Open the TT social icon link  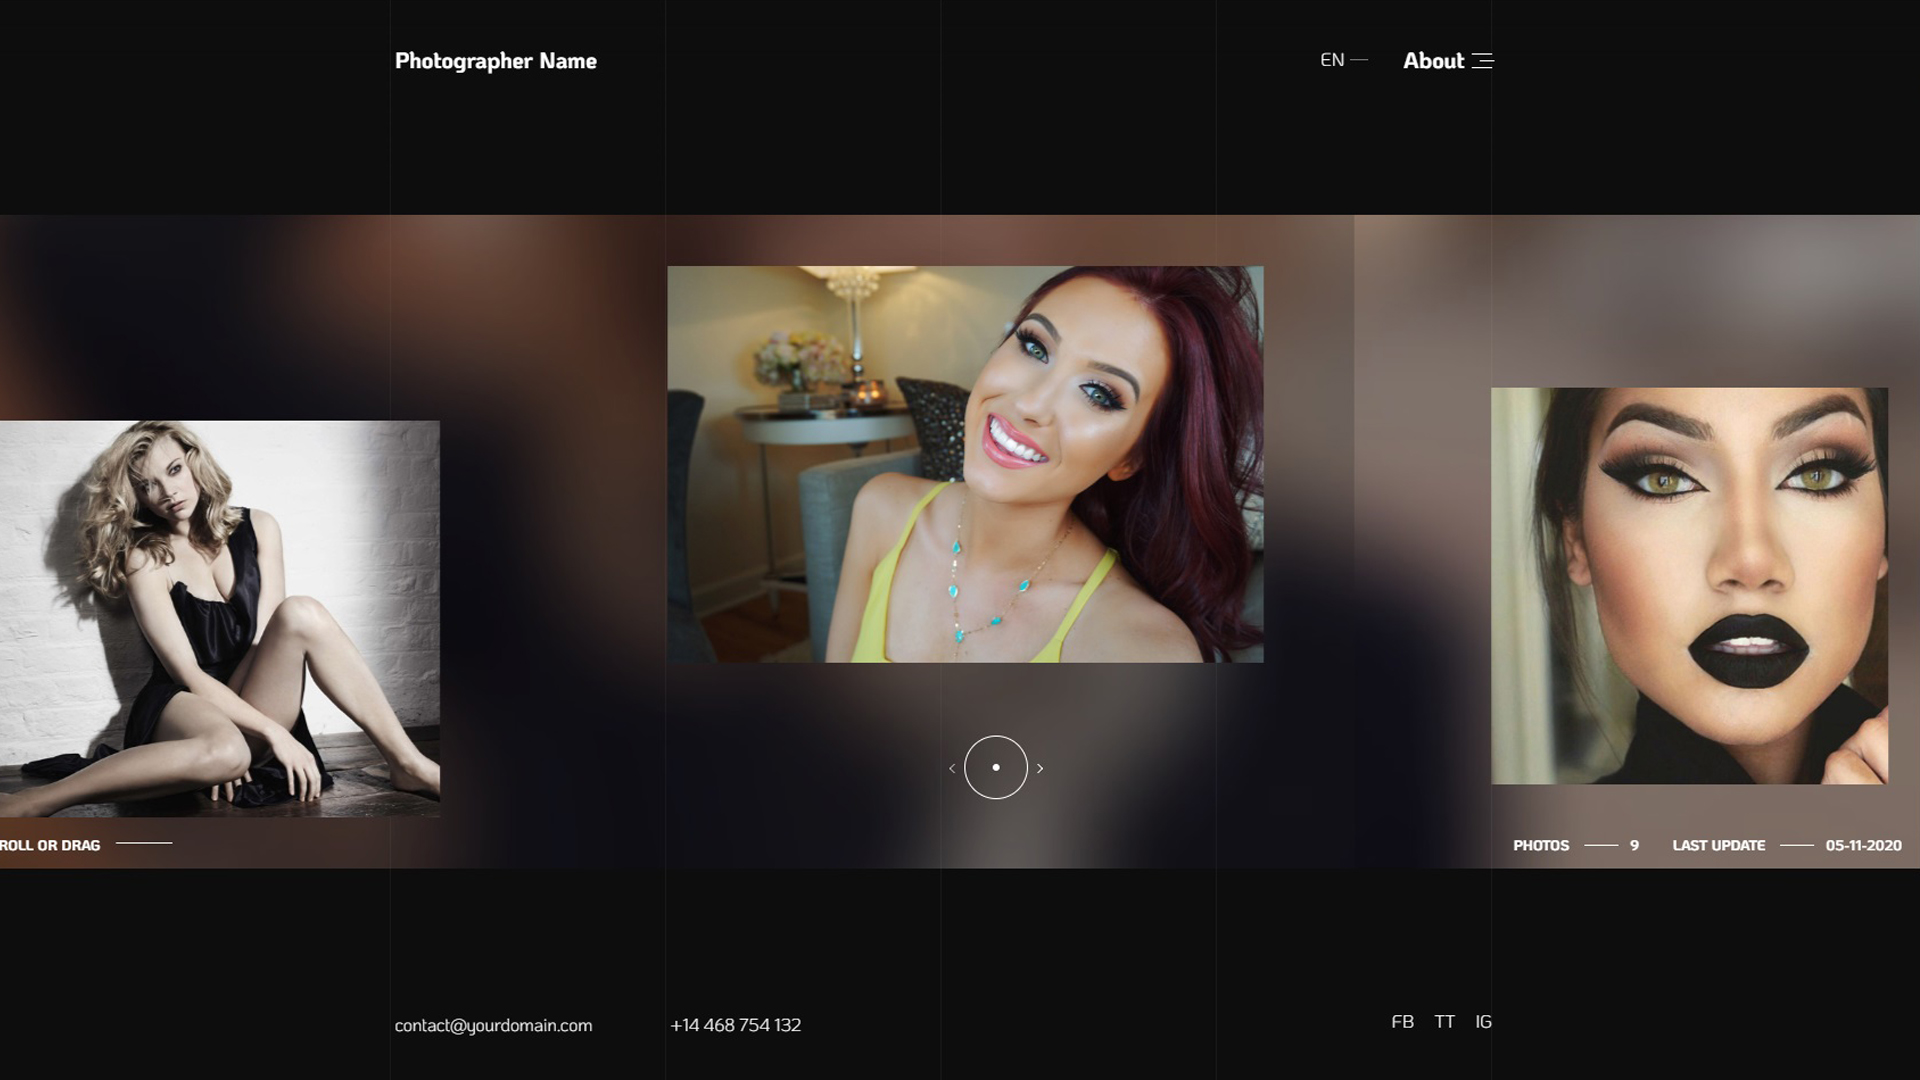pos(1444,1021)
